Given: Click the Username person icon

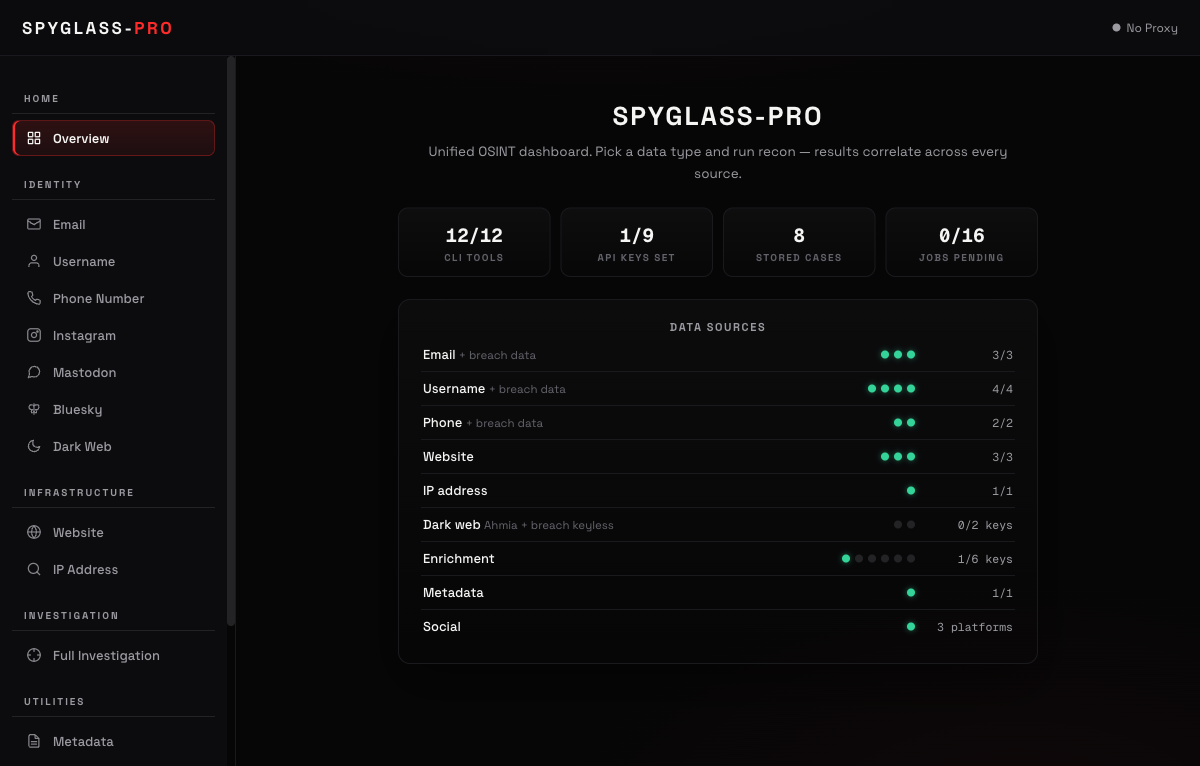Looking at the screenshot, I should tap(34, 261).
